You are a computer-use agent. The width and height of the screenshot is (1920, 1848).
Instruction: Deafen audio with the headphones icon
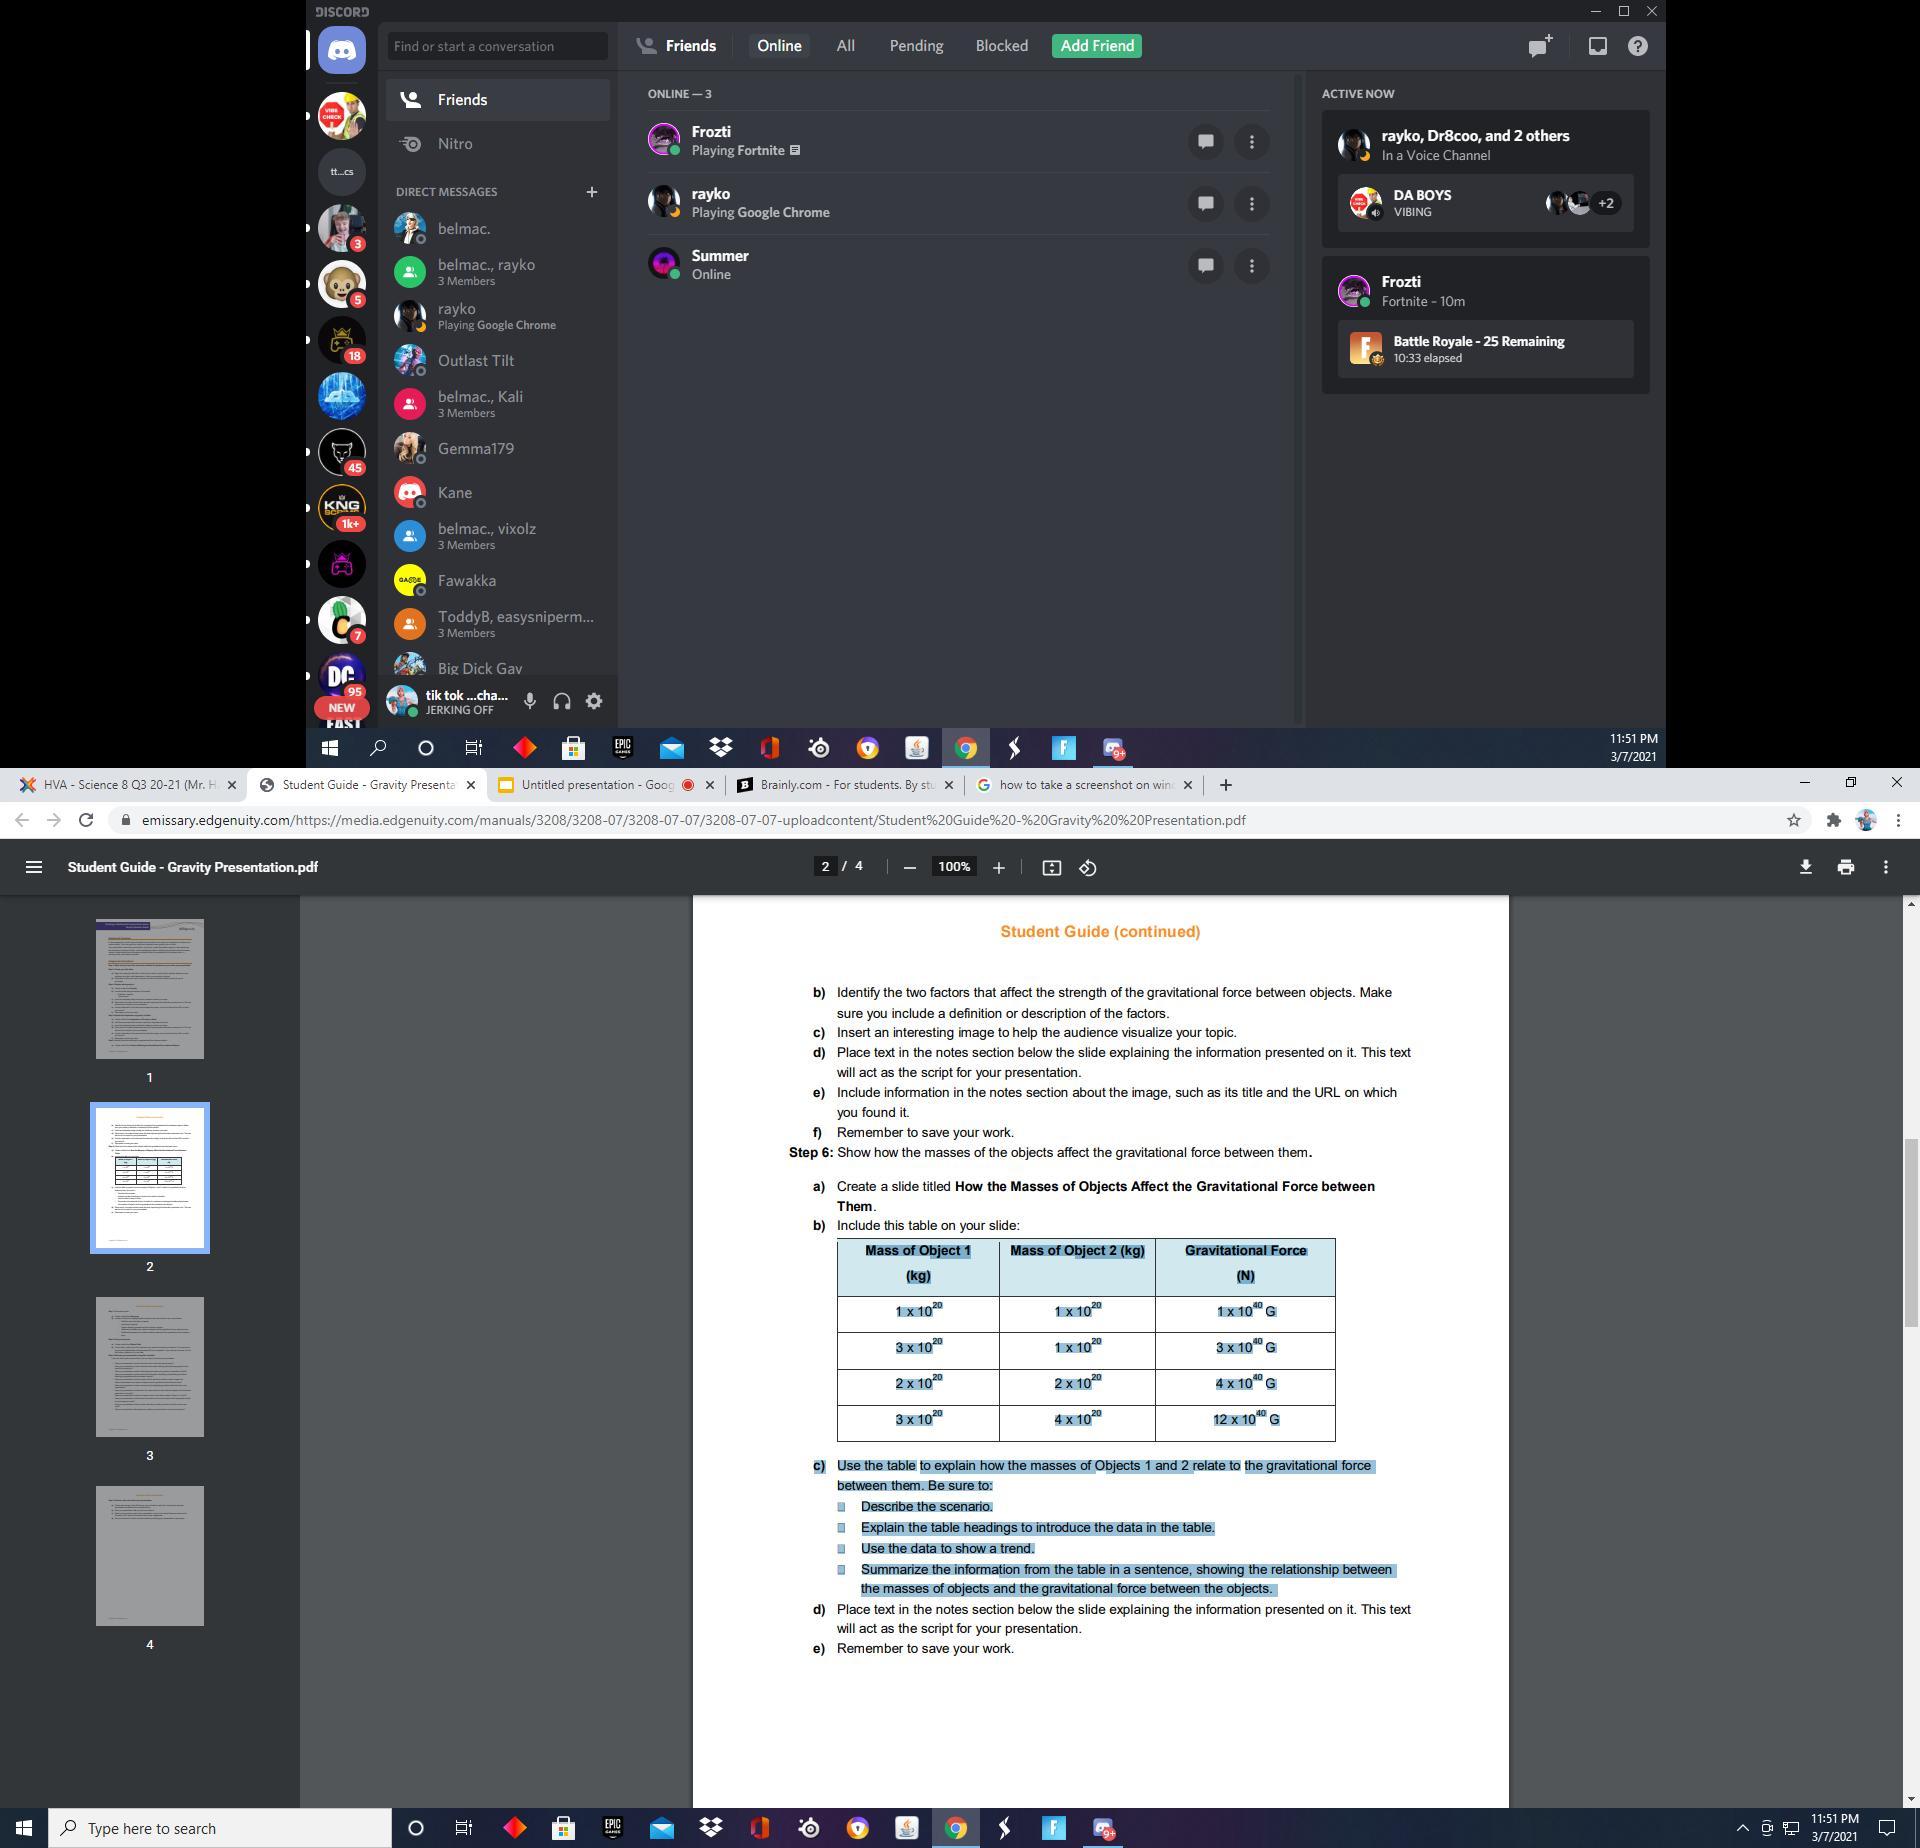point(562,701)
